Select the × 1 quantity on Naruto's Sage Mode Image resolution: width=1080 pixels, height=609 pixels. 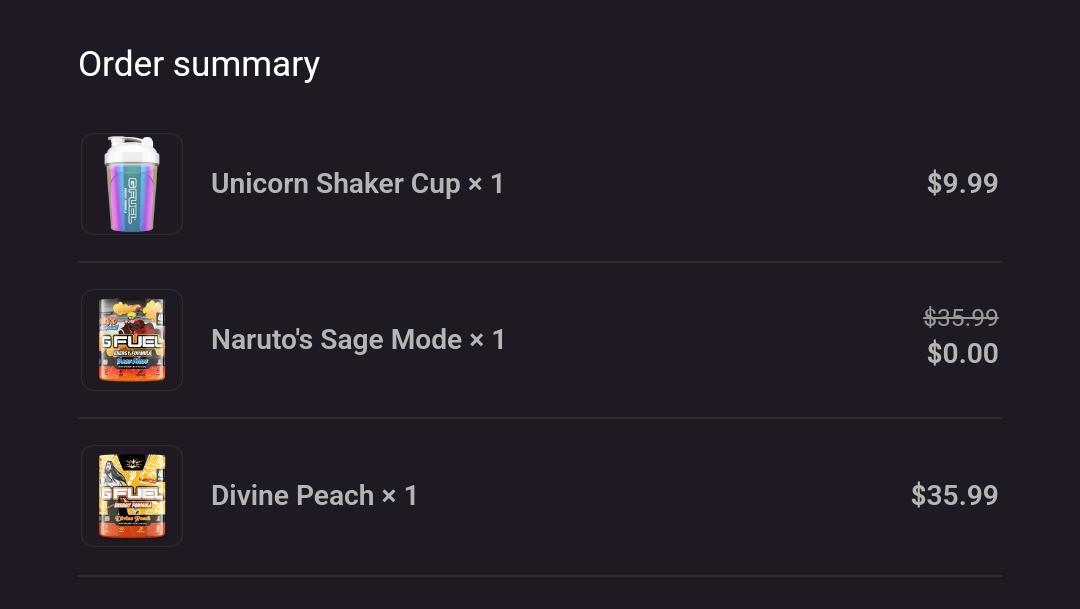[490, 339]
